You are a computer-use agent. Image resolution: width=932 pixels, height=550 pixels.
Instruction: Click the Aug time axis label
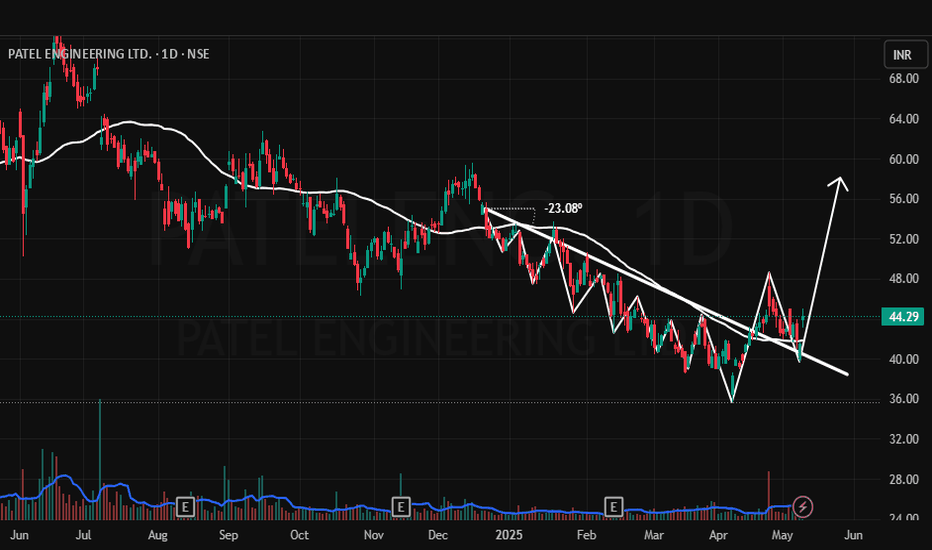click(x=158, y=535)
